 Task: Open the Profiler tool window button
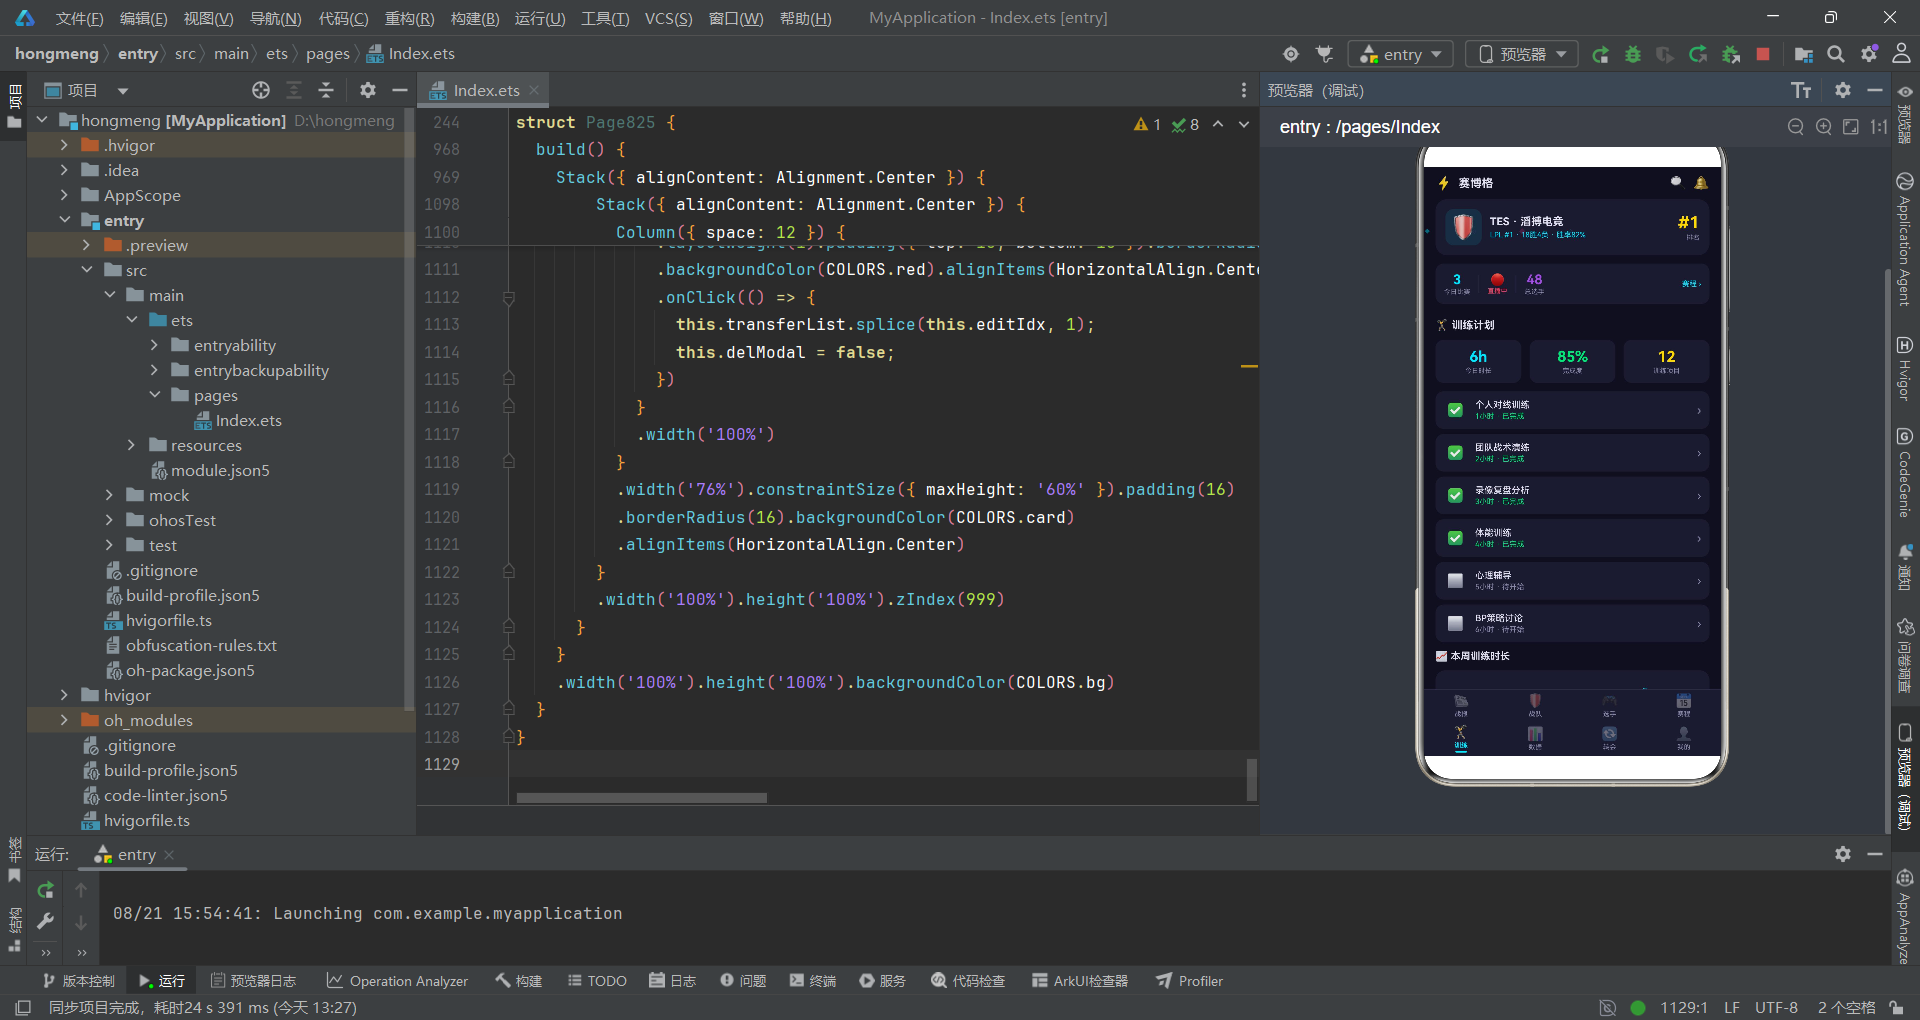[1190, 981]
